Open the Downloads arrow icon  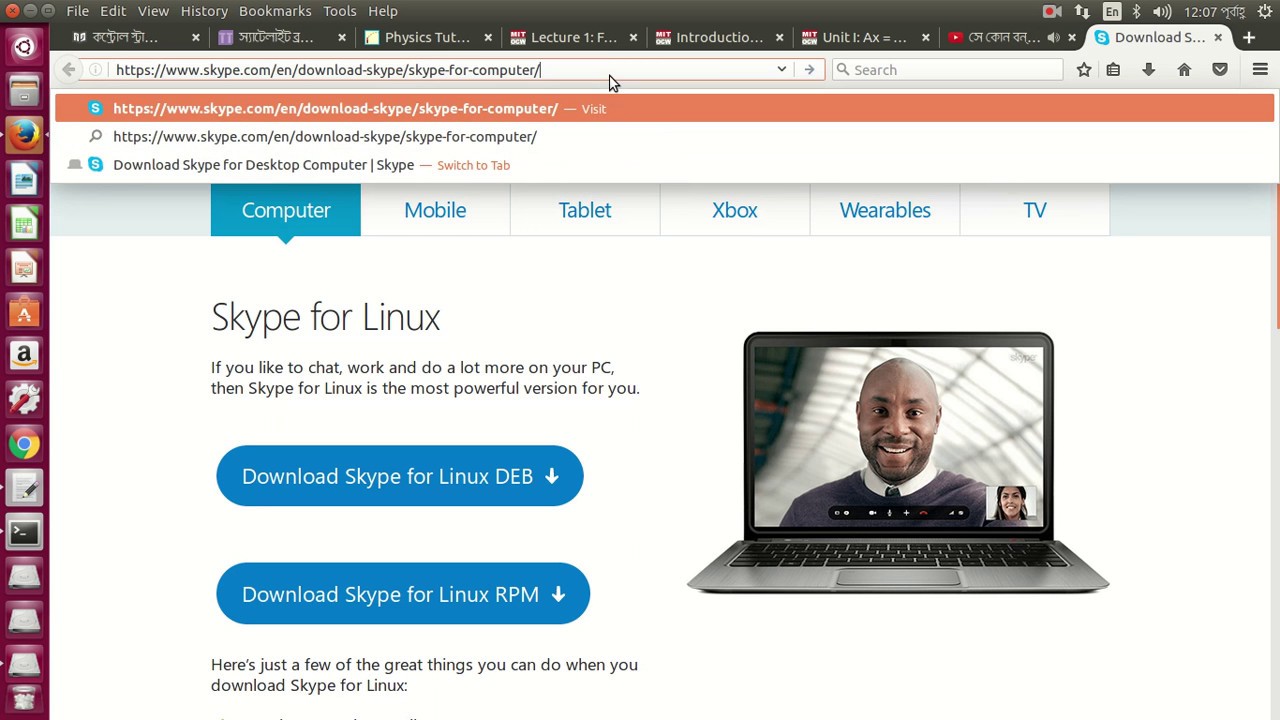(1148, 70)
